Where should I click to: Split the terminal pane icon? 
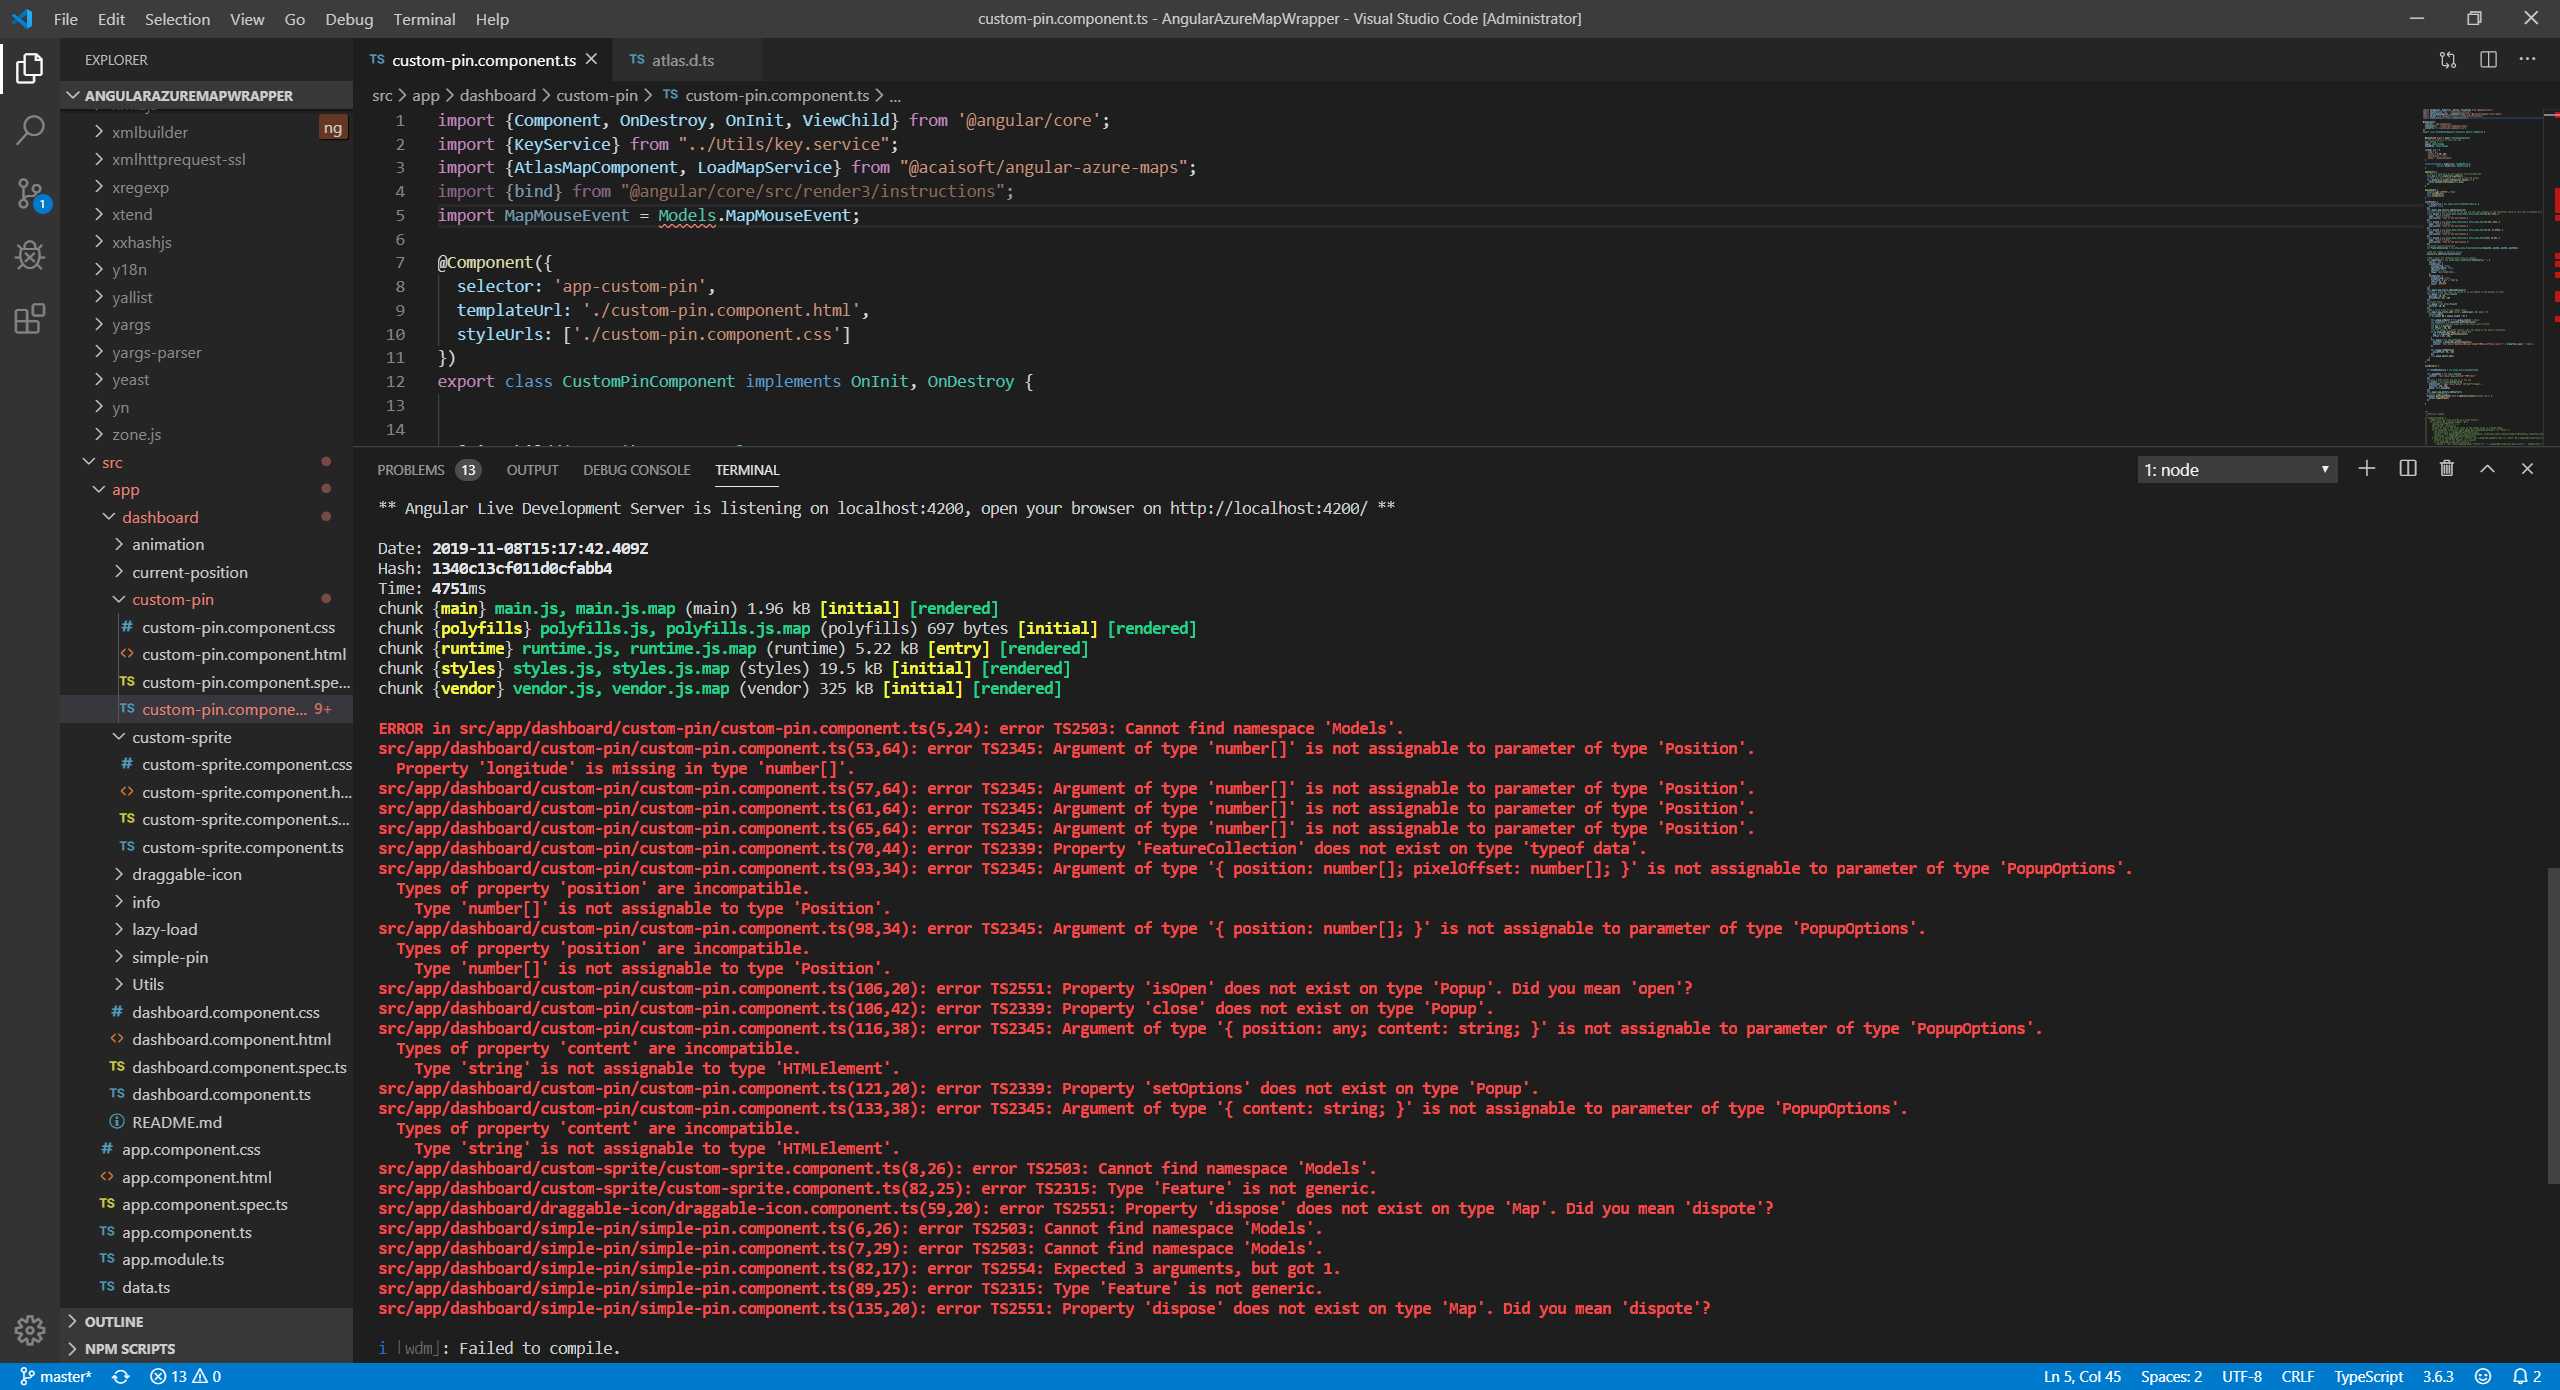2406,468
